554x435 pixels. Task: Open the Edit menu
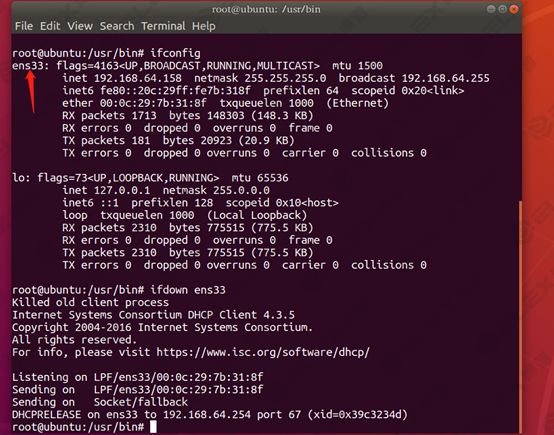point(50,26)
